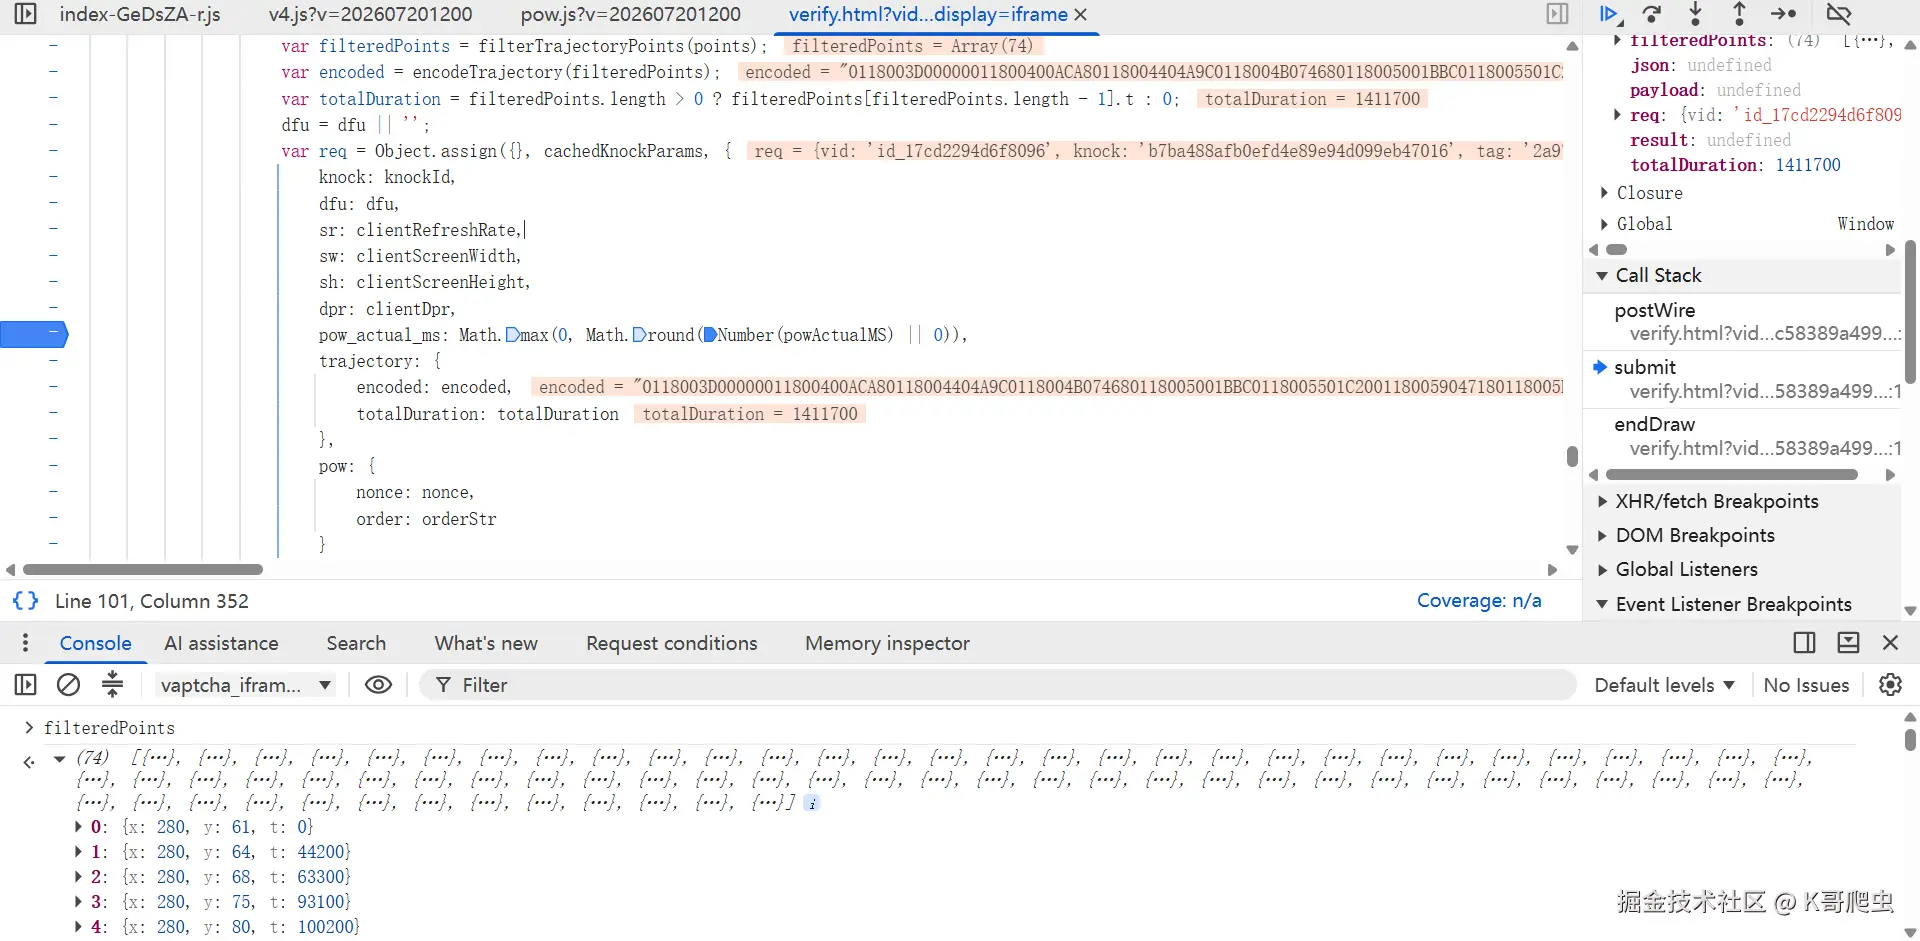
Task: Resume script execution
Action: pyautogui.click(x=1609, y=14)
